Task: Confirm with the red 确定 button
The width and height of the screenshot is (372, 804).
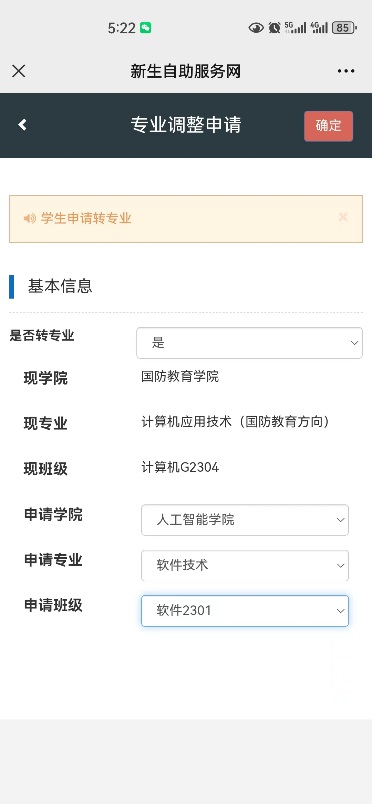Action: click(328, 126)
